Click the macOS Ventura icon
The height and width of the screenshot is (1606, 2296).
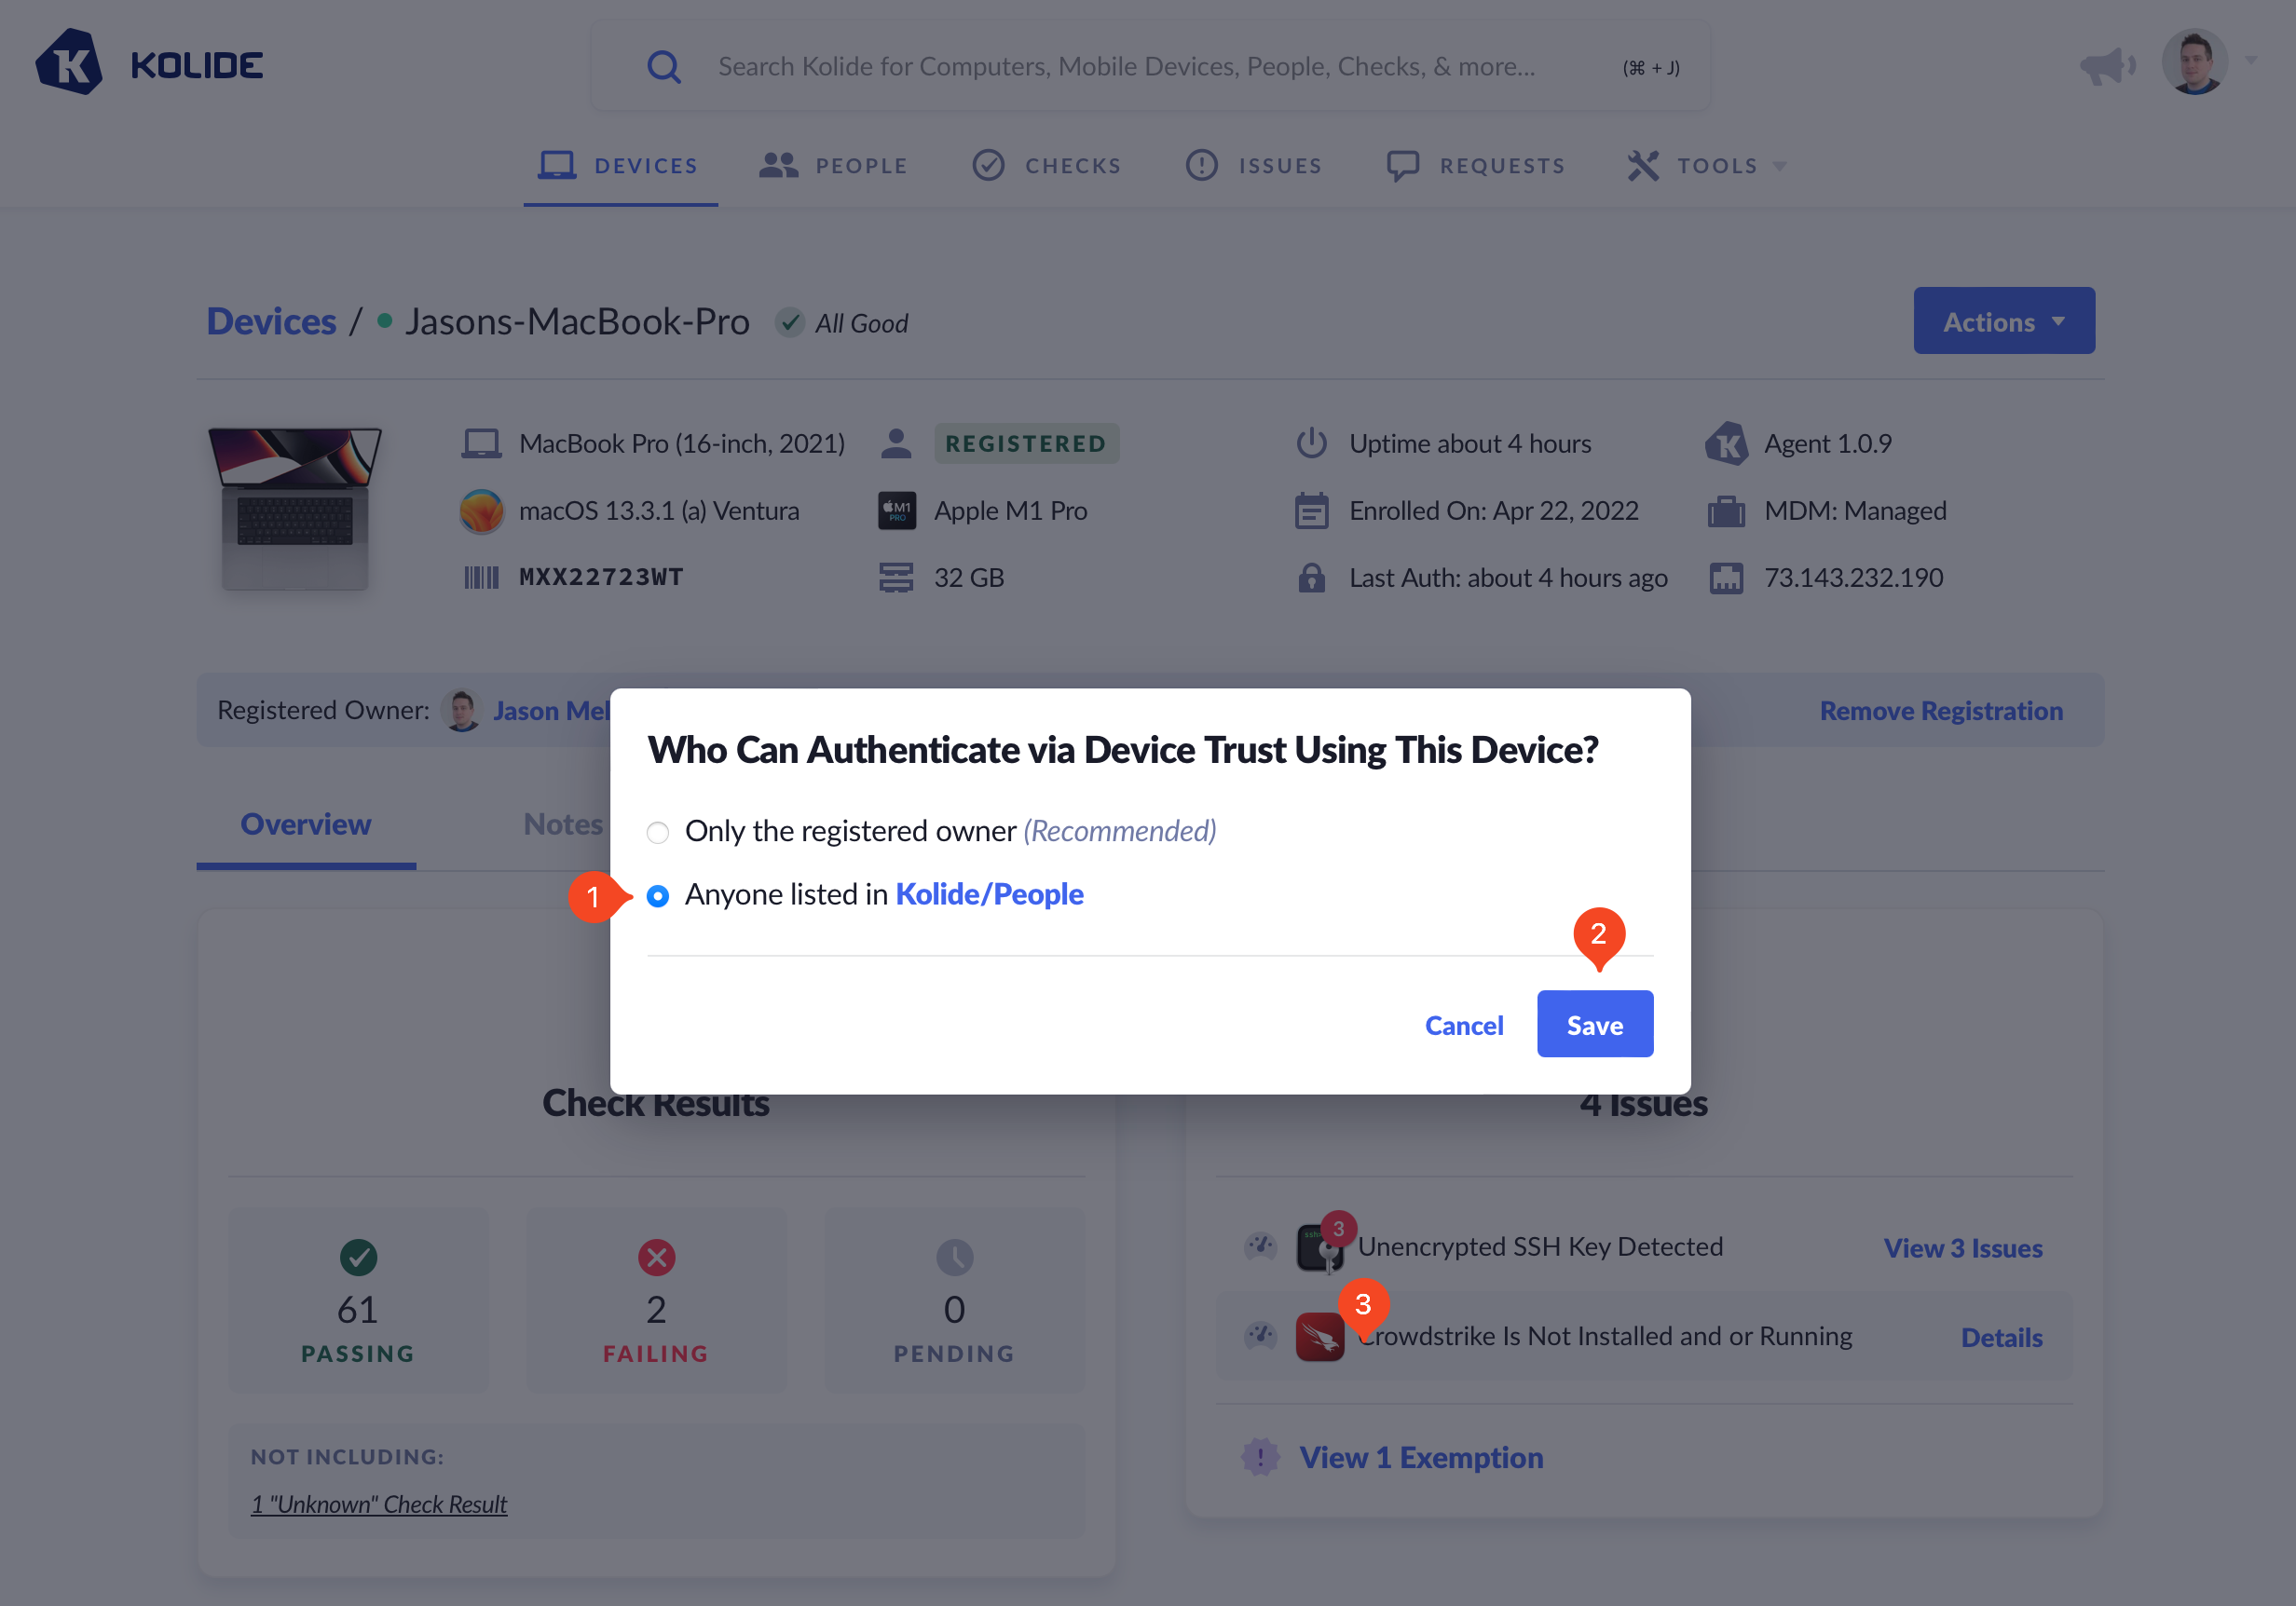[481, 511]
